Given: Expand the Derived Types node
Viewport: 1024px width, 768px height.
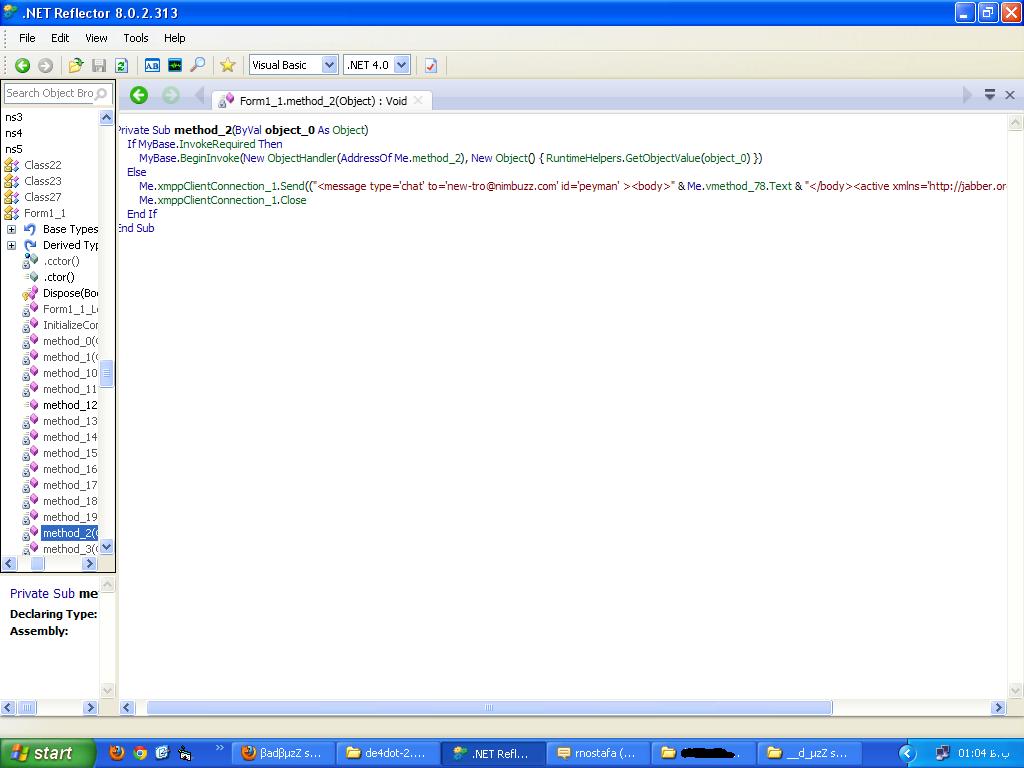Looking at the screenshot, I should [12, 246].
